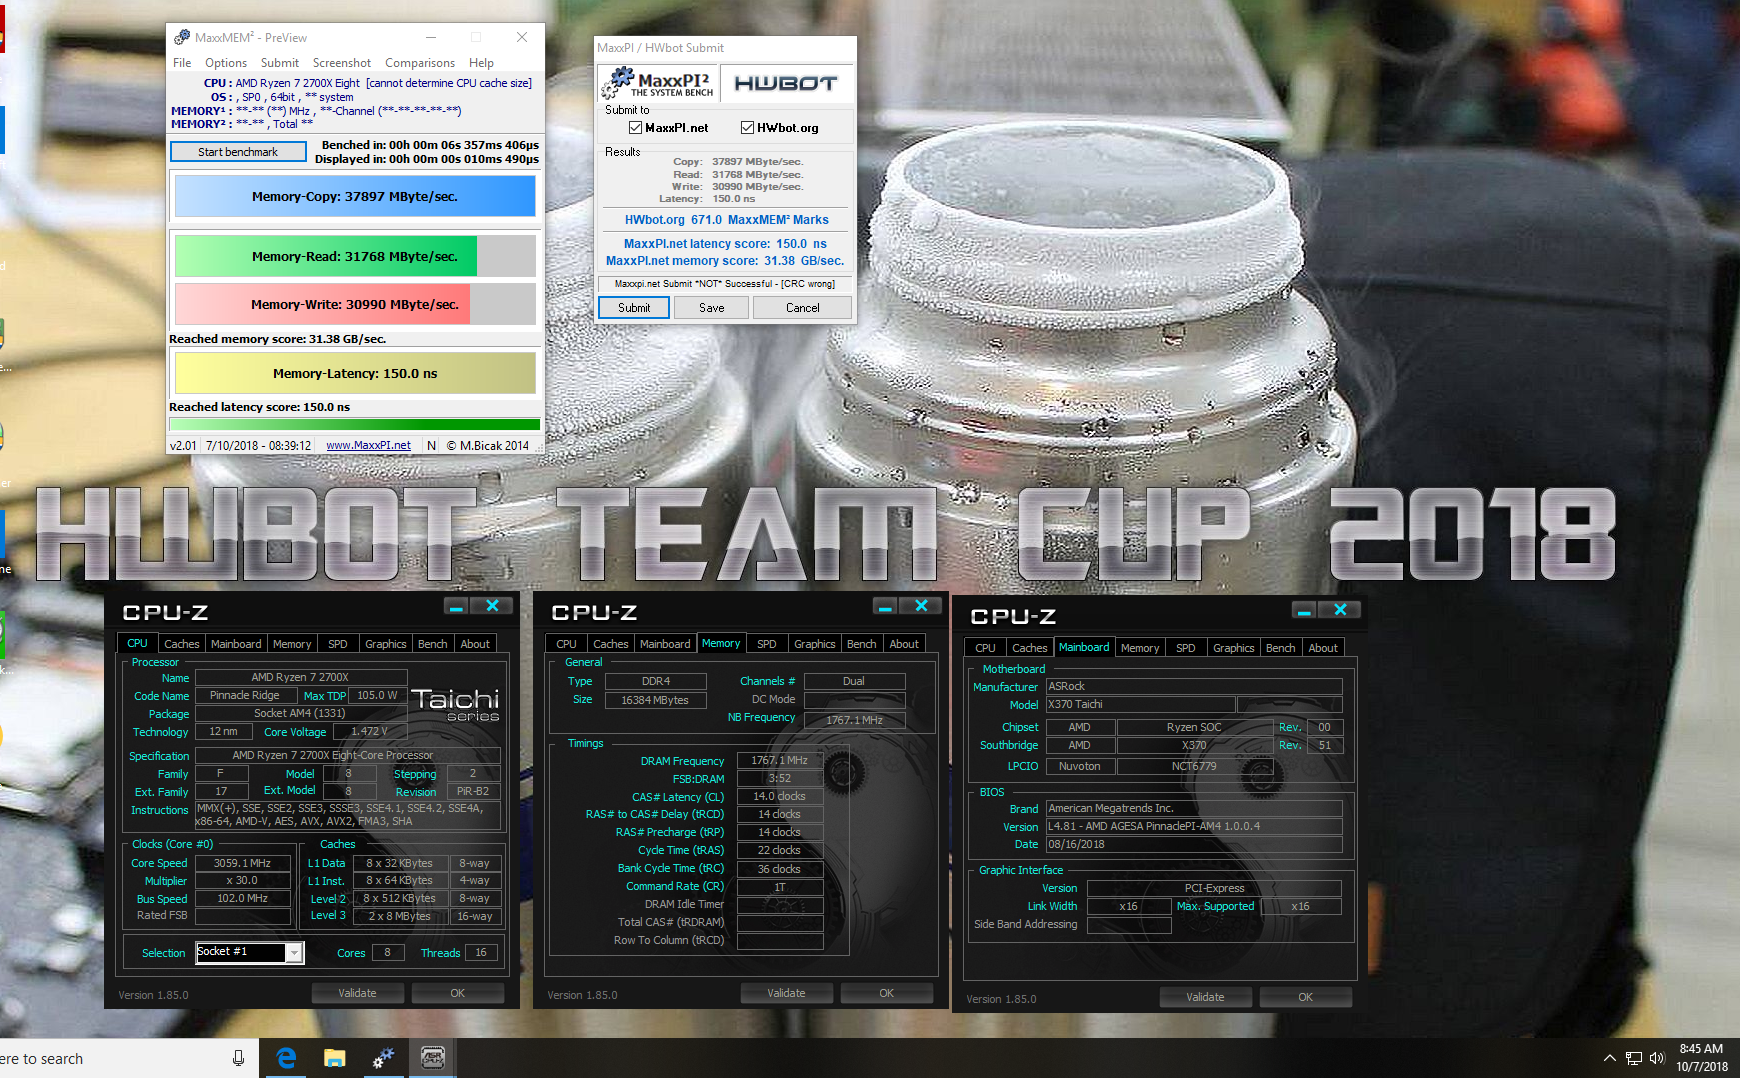The image size is (1740, 1078).
Task: Click Validate in the middle CPU-Z window
Action: point(787,993)
